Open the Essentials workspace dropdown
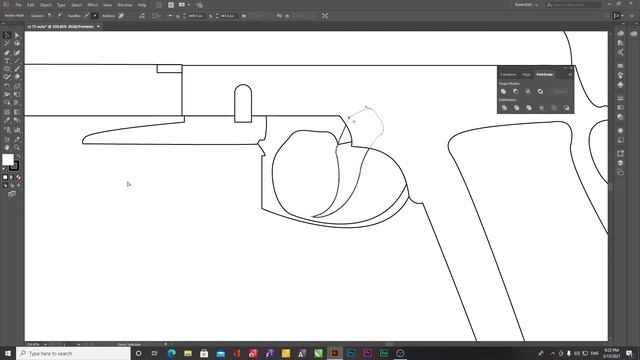Screen dimensions: 640x360 click(526, 4)
